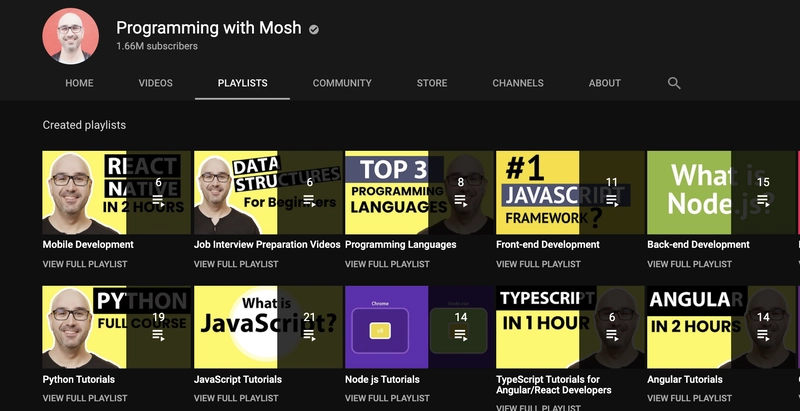Click Data Structures For Beginners thumbnail
This screenshot has height=411, width=800.
pos(268,192)
